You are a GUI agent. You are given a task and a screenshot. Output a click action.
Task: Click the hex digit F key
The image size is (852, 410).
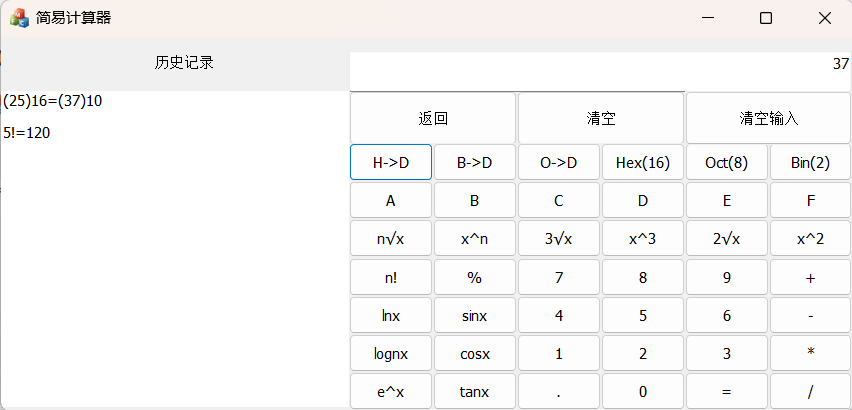click(x=810, y=201)
